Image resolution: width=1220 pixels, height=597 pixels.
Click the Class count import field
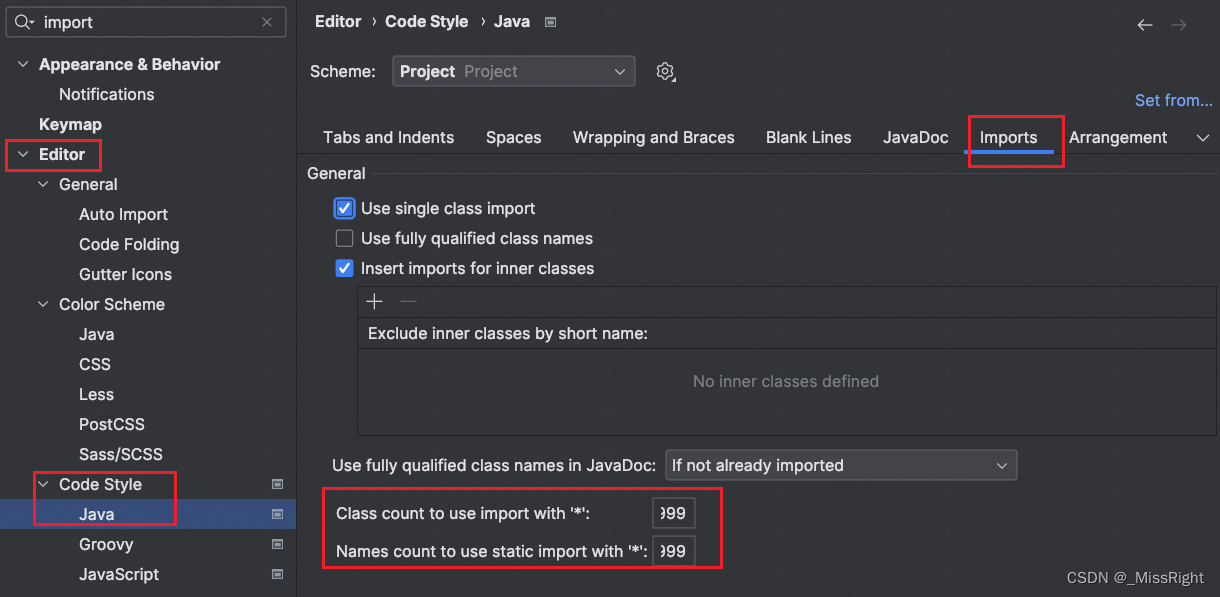pos(673,513)
